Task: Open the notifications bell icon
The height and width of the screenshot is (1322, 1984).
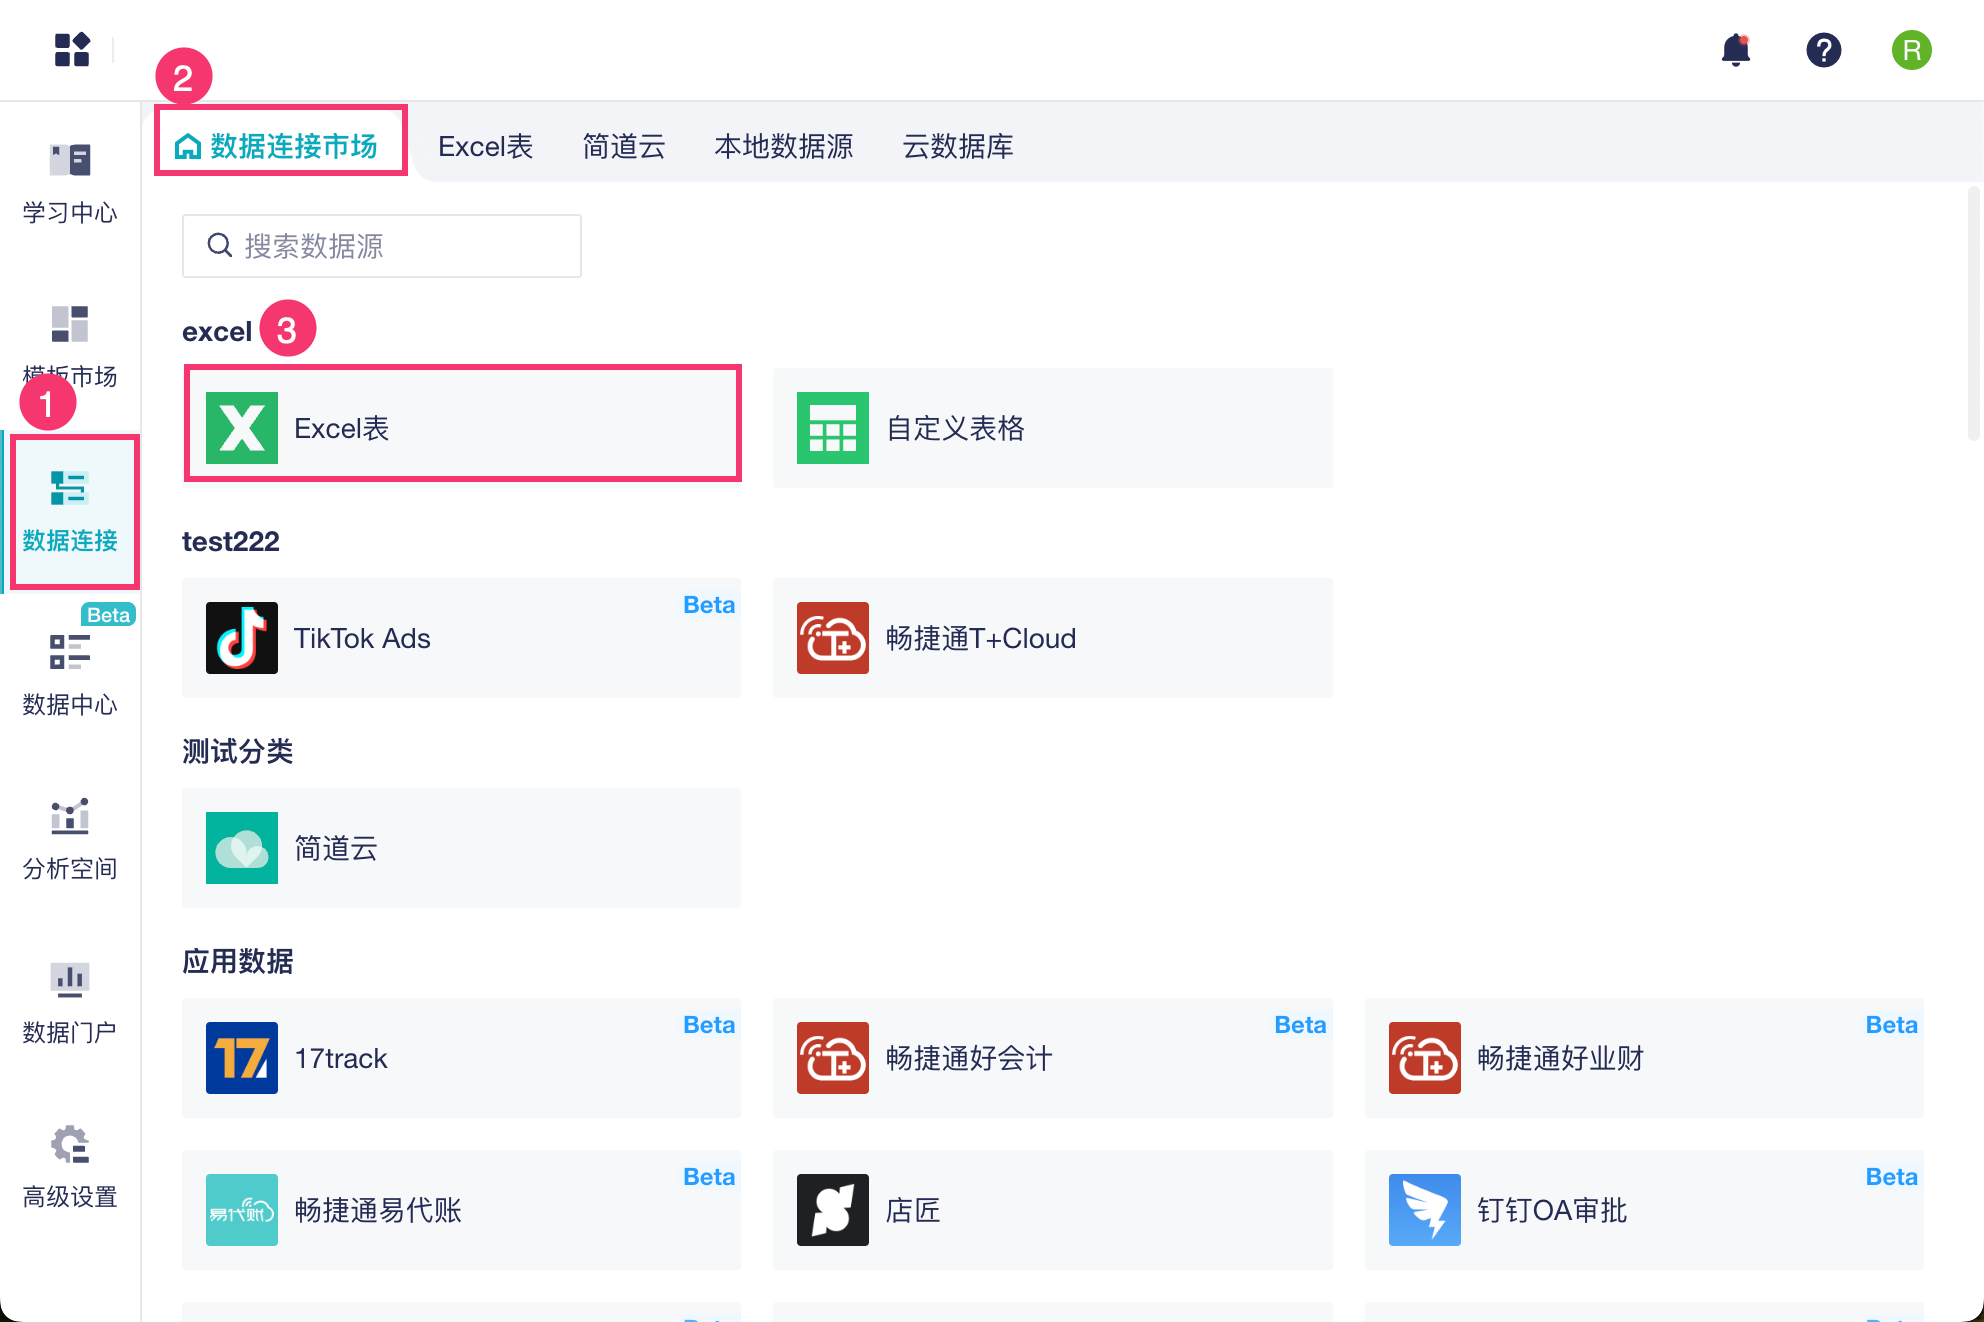Action: pos(1736,50)
